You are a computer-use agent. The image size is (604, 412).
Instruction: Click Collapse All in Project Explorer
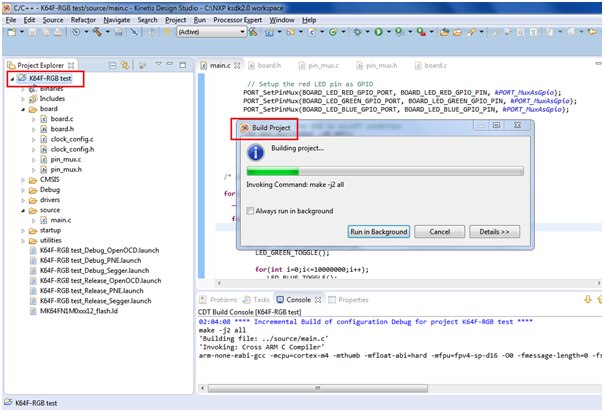click(x=112, y=65)
